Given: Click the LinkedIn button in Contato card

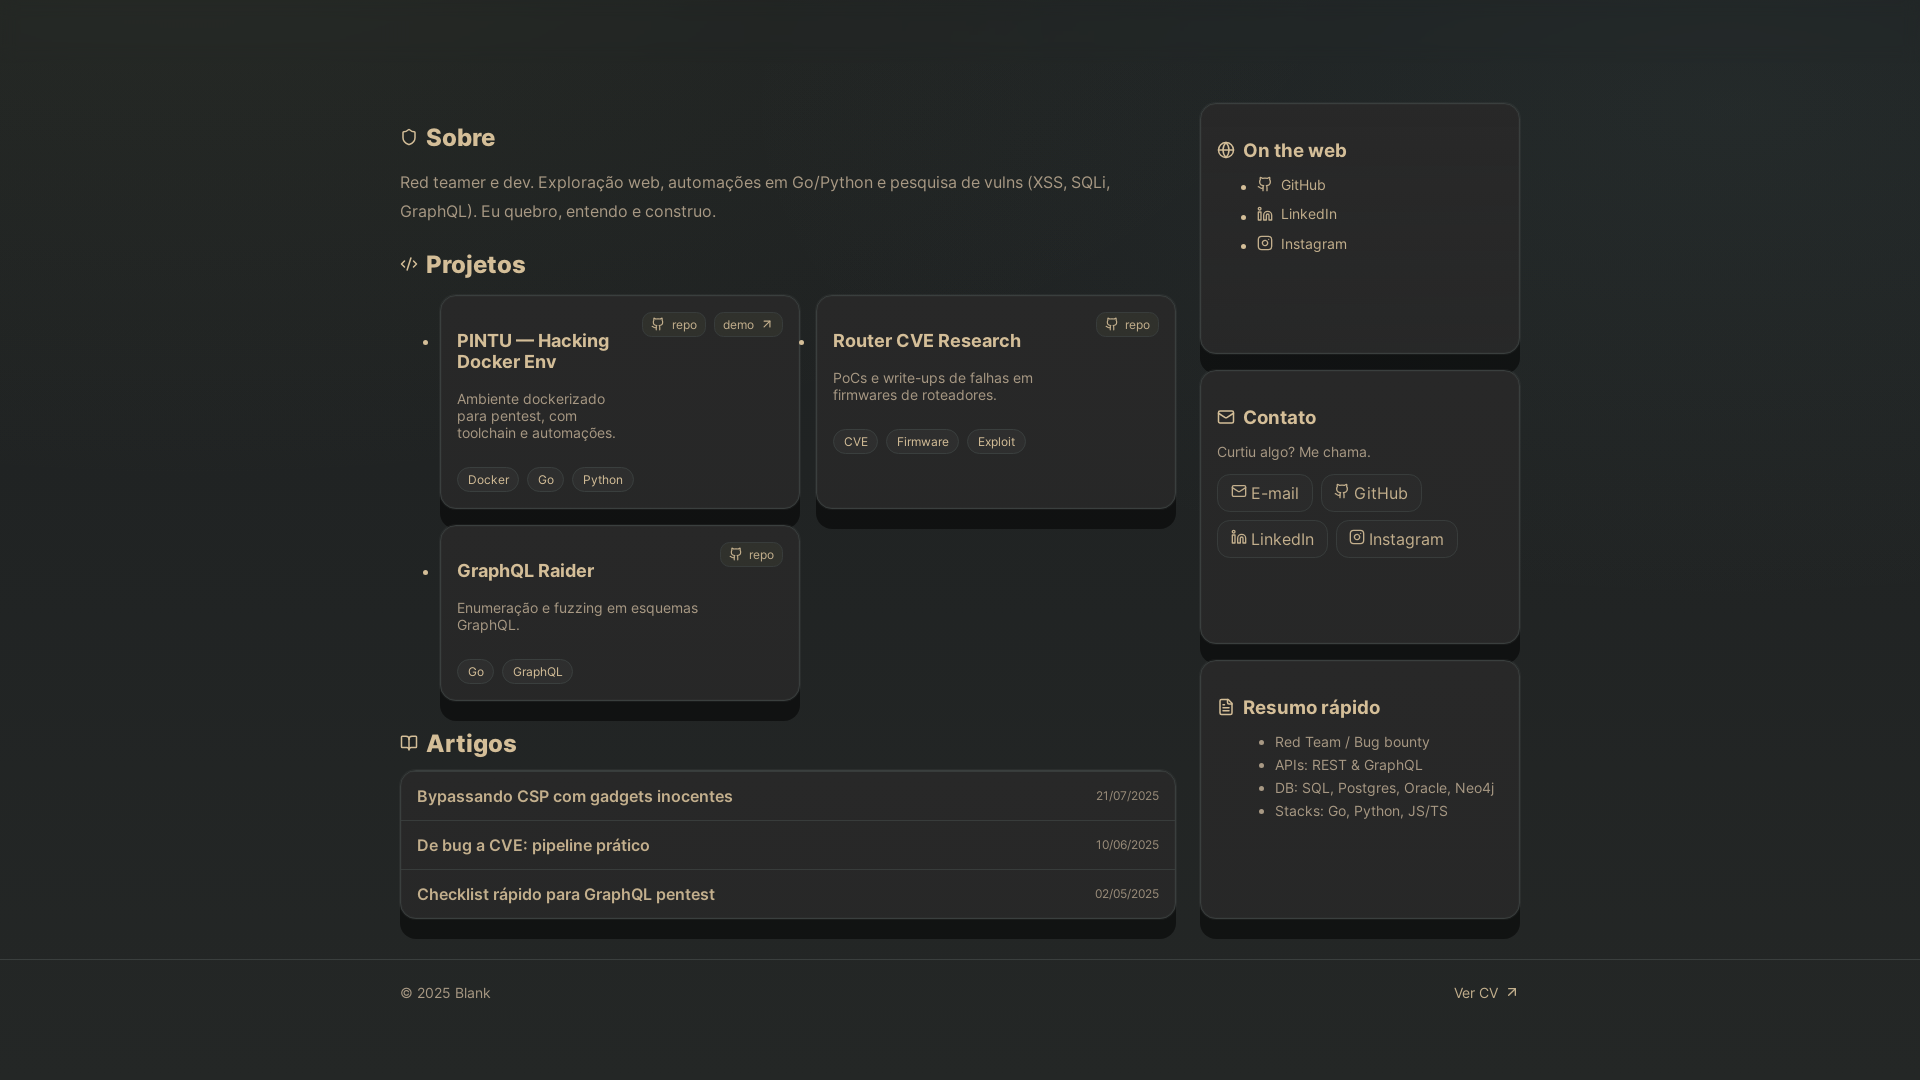Looking at the screenshot, I should tap(1272, 539).
